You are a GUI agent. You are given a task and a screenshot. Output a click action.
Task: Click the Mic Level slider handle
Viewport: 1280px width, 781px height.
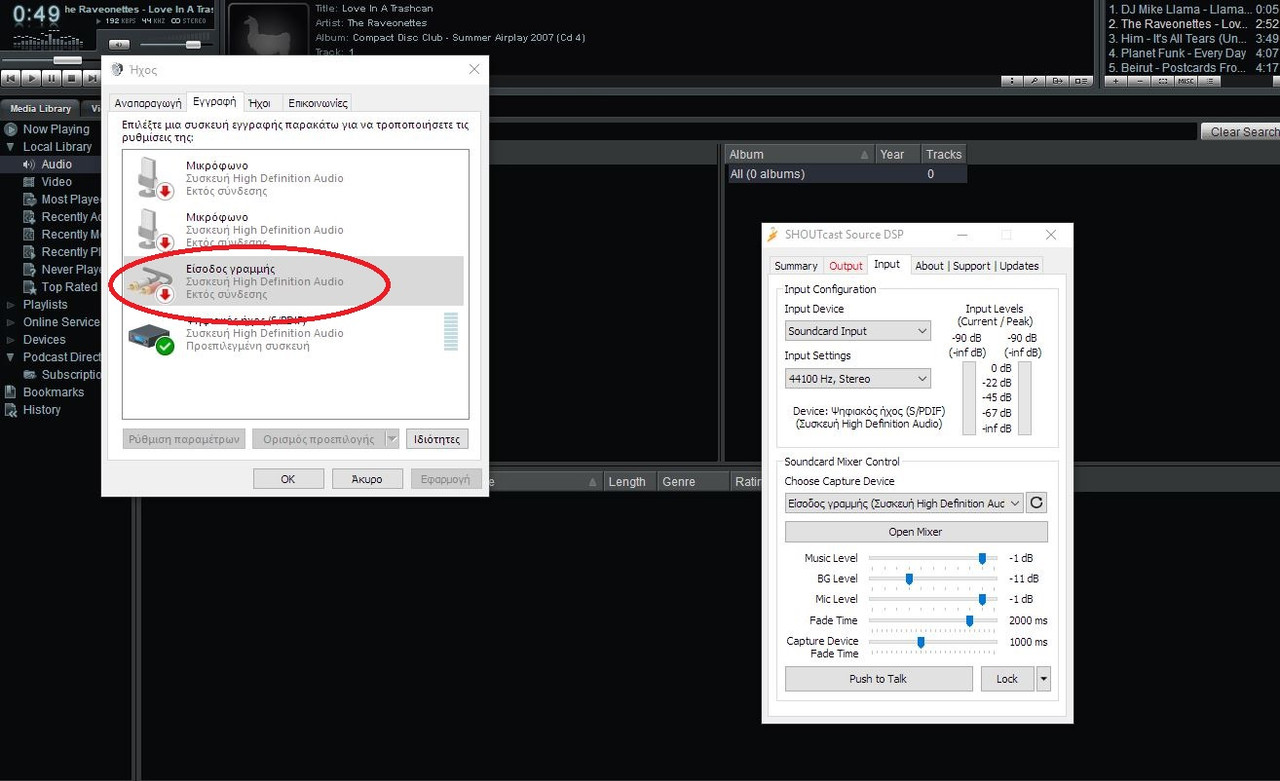click(x=982, y=599)
